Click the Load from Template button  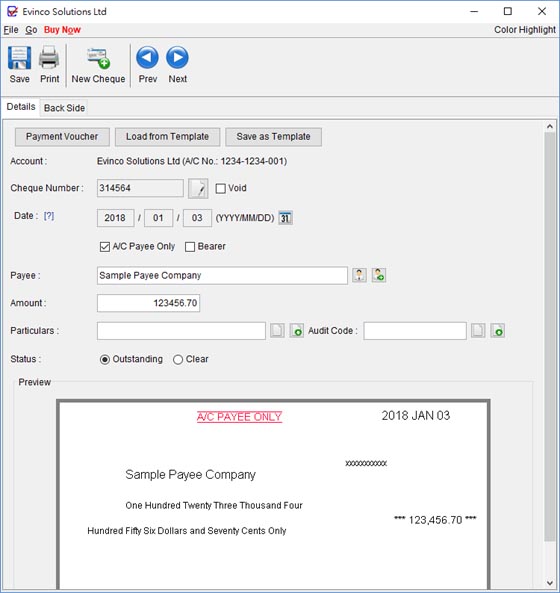[168, 137]
